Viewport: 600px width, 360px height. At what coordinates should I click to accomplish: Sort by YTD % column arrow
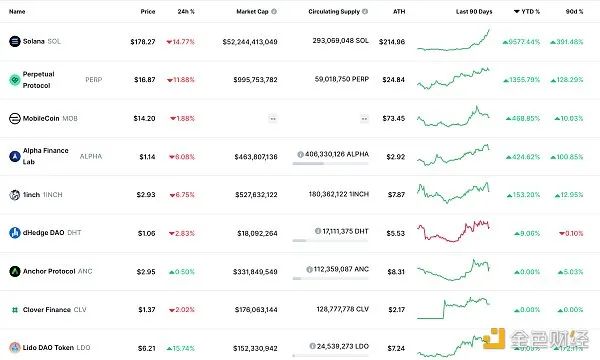(517, 11)
